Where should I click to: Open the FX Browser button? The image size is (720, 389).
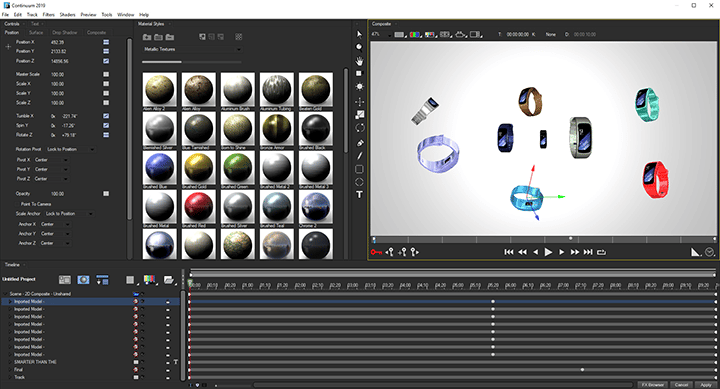click(x=652, y=385)
